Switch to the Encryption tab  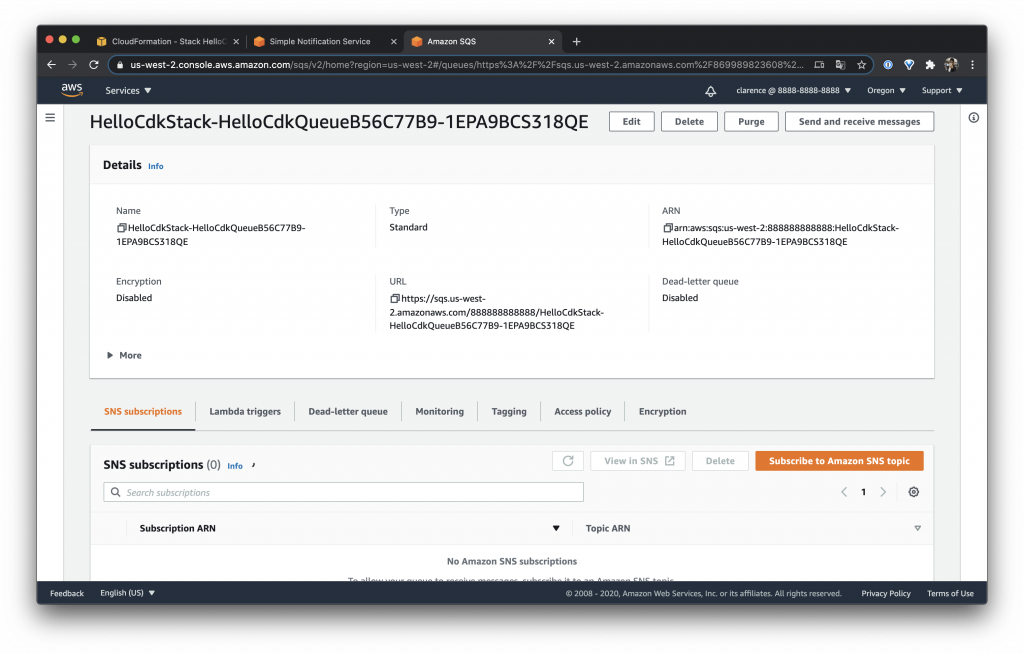coord(662,411)
